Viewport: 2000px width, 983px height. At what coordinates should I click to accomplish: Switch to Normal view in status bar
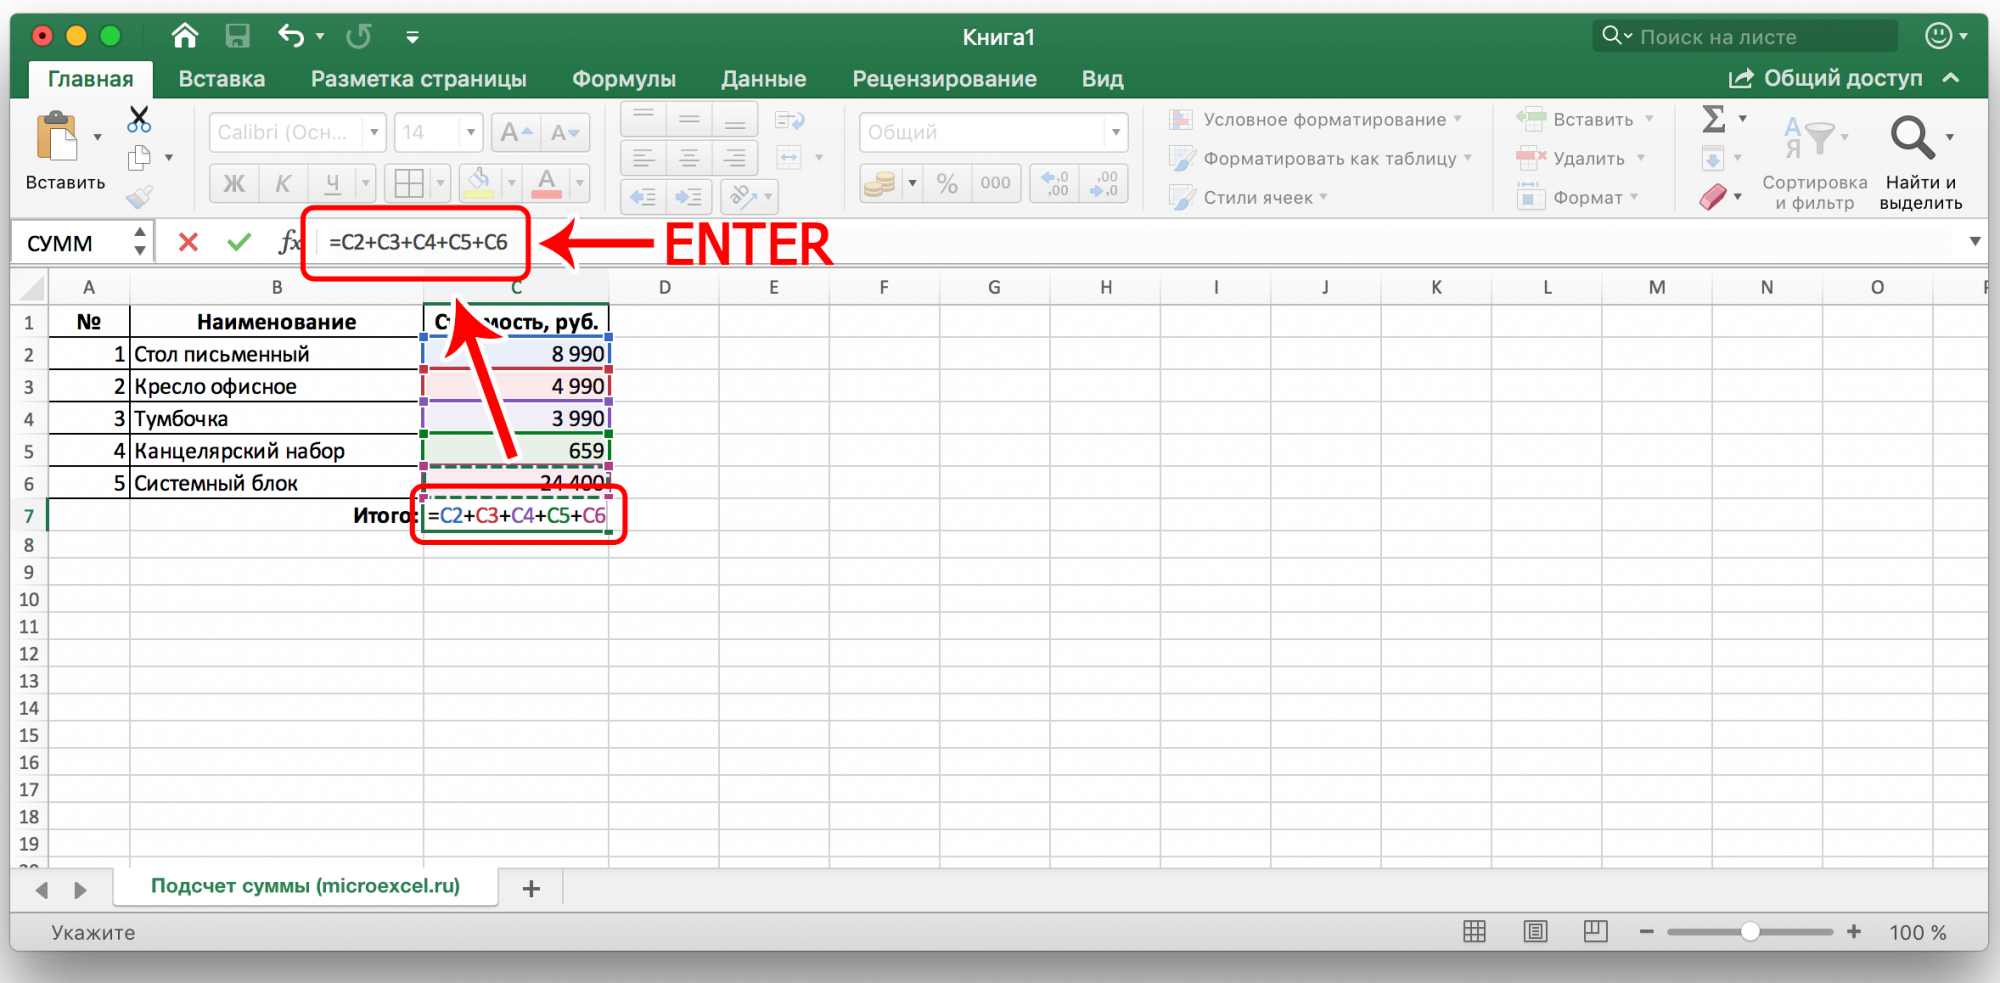pos(1474,932)
